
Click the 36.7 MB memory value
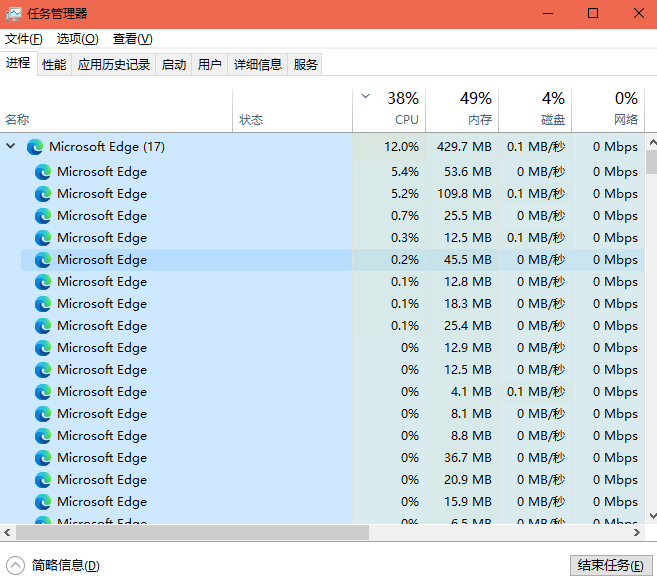pyautogui.click(x=468, y=458)
